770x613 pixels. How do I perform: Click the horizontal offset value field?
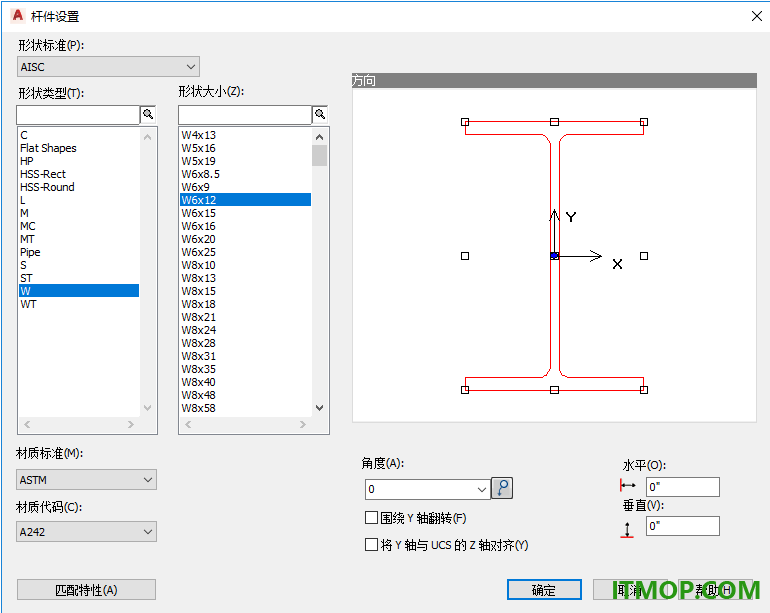point(683,487)
